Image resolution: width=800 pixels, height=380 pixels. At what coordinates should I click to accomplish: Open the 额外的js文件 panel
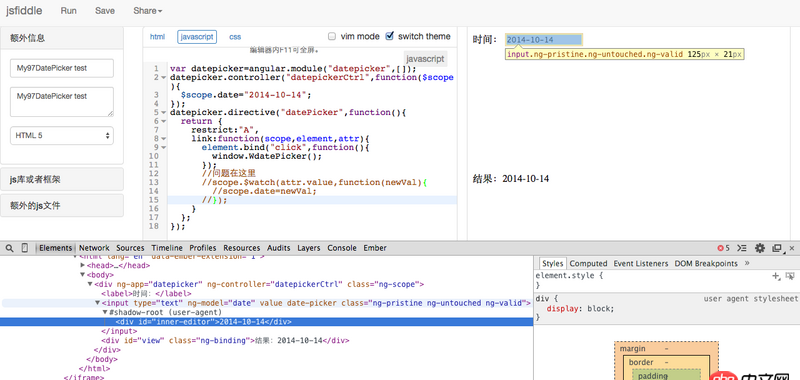click(x=62, y=206)
